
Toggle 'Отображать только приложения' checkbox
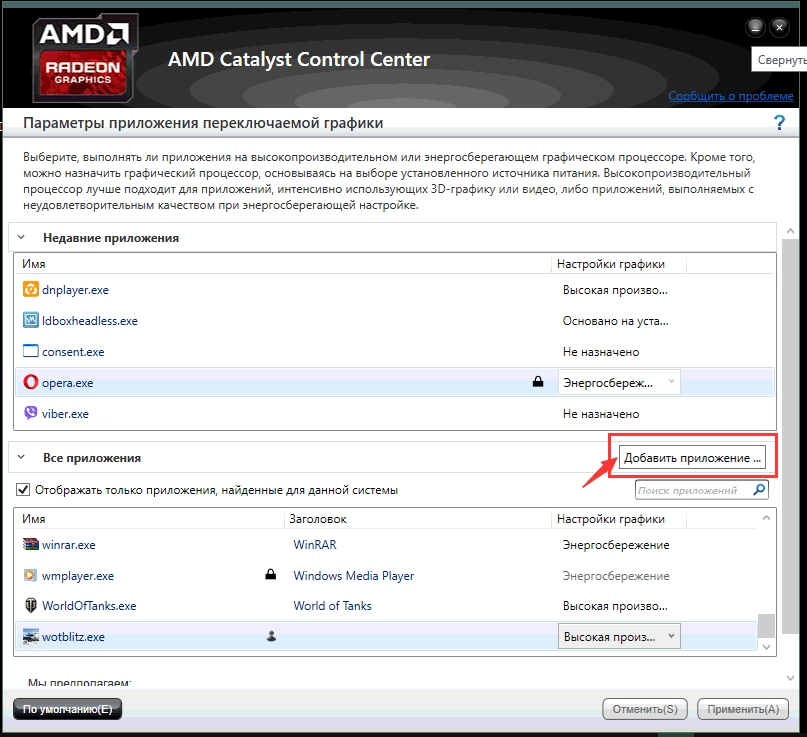pyautogui.click(x=23, y=490)
